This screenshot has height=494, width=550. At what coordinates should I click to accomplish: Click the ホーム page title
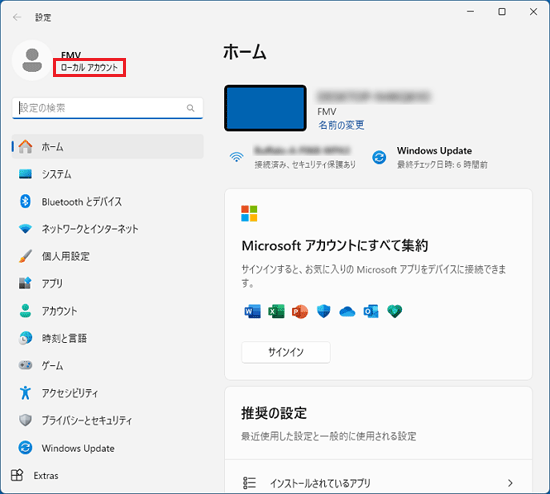[x=245, y=52]
